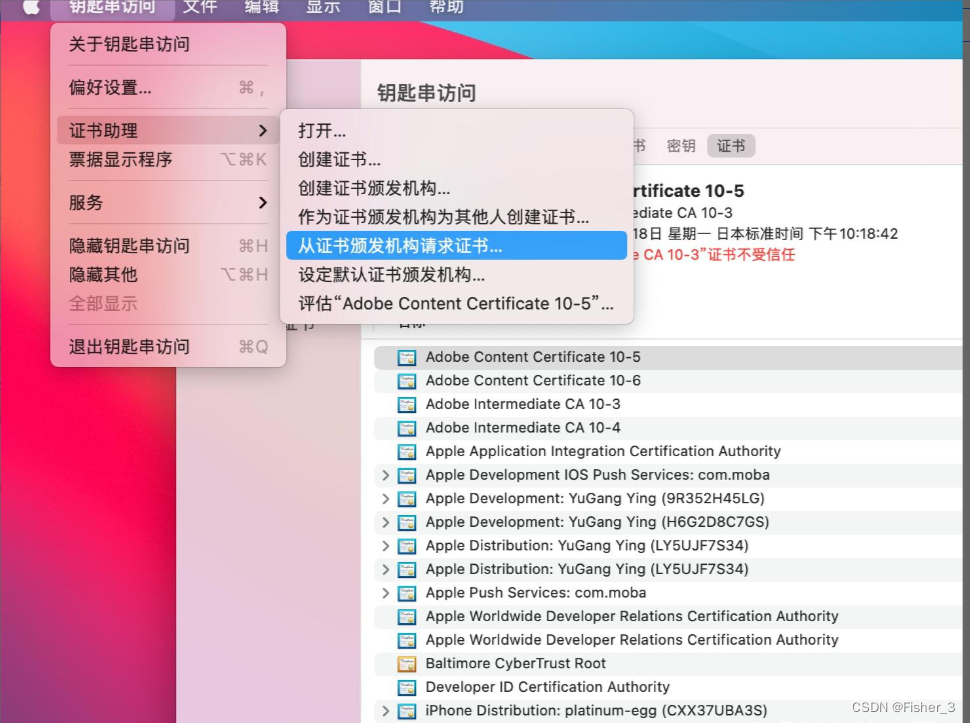The width and height of the screenshot is (970, 723).
Task: Click certificate icon for Adobe Content Certificate 10-5
Action: coord(406,357)
